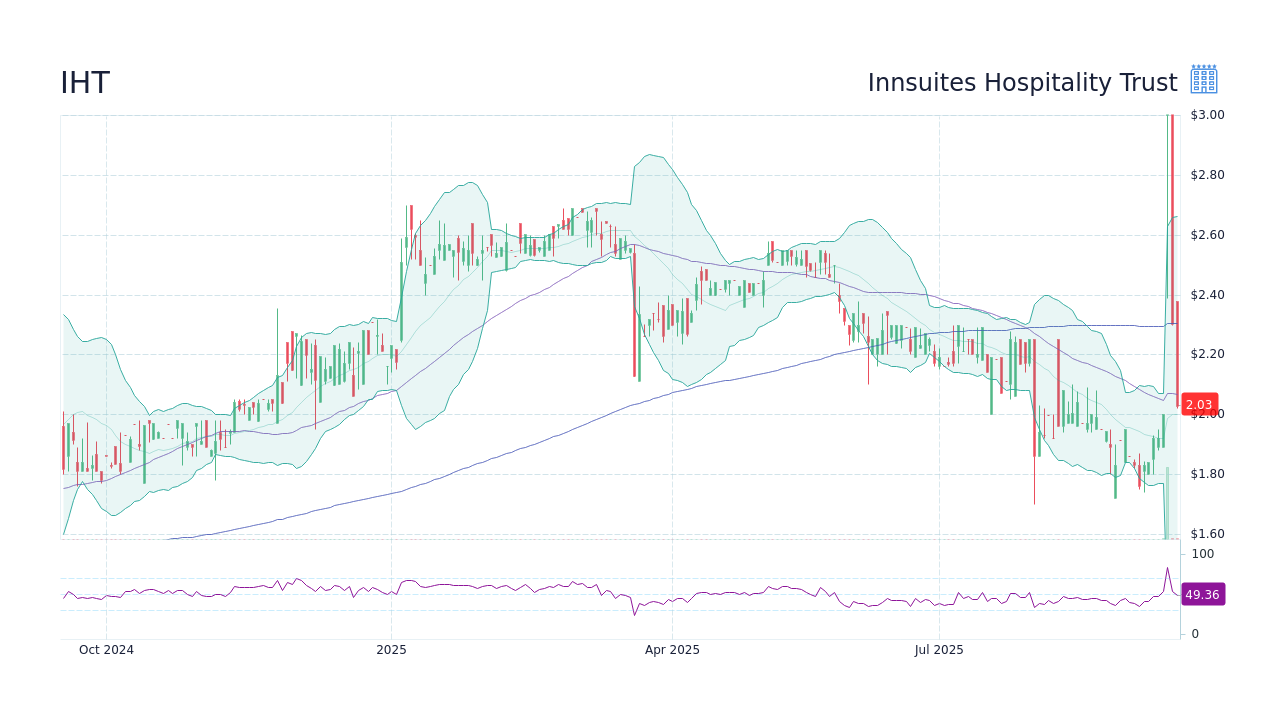Click the IHT ticker symbol label

tap(84, 83)
